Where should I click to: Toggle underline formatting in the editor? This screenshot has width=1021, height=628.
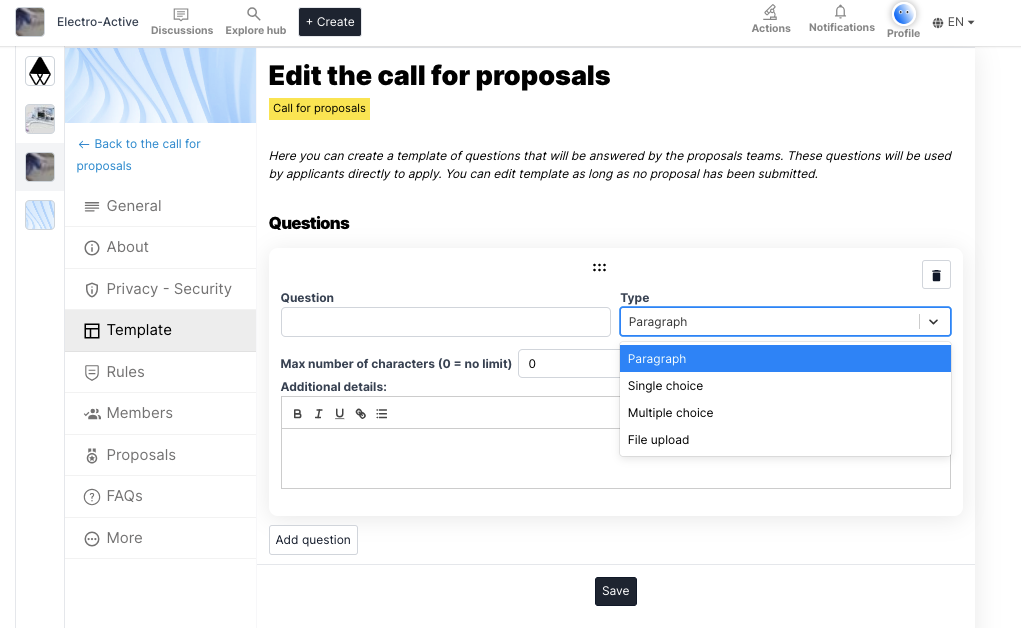point(339,414)
